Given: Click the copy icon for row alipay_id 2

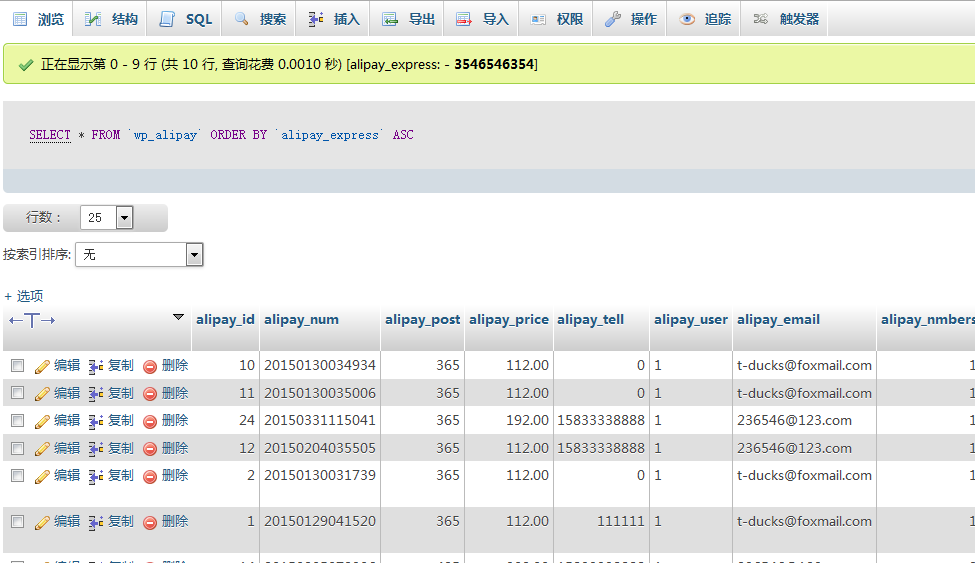Looking at the screenshot, I should coord(96,476).
